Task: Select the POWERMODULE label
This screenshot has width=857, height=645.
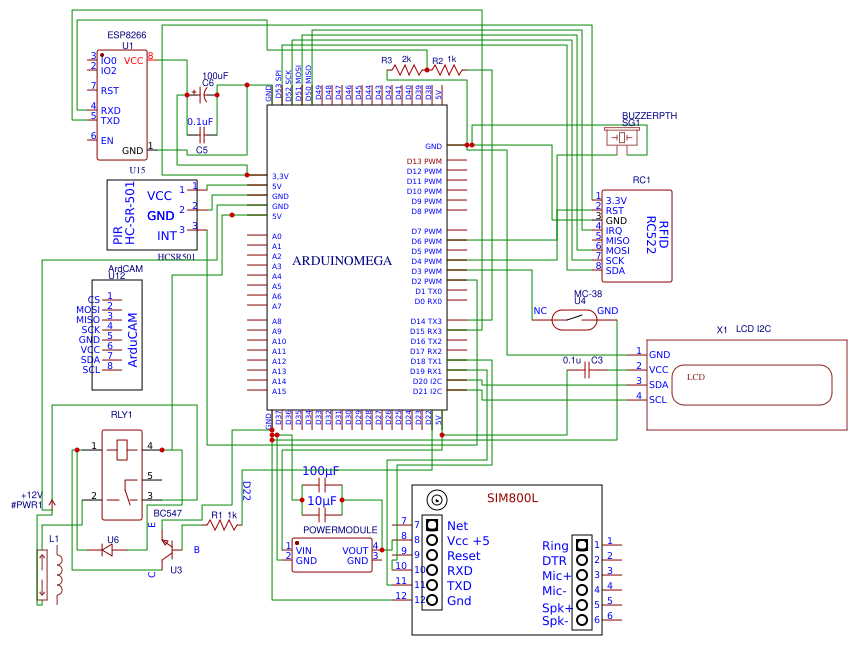Action: (341, 530)
